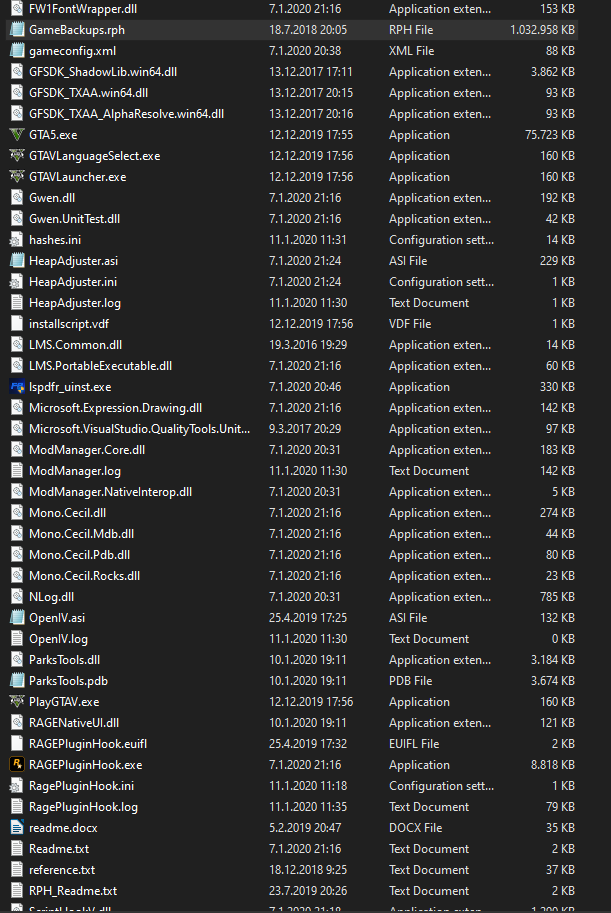Select the reference.txt file name
Image resolution: width=611 pixels, height=913 pixels.
pos(62,869)
